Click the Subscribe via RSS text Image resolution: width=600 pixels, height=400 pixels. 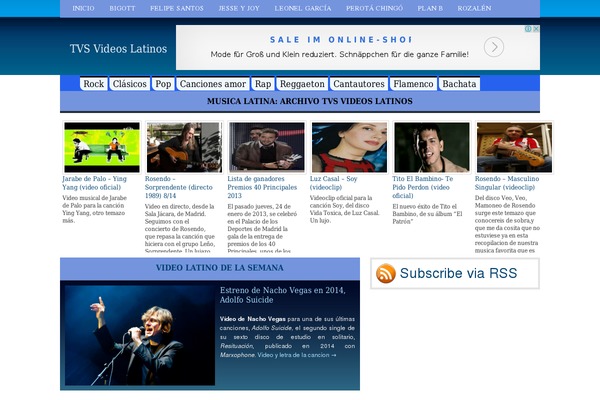[458, 273]
